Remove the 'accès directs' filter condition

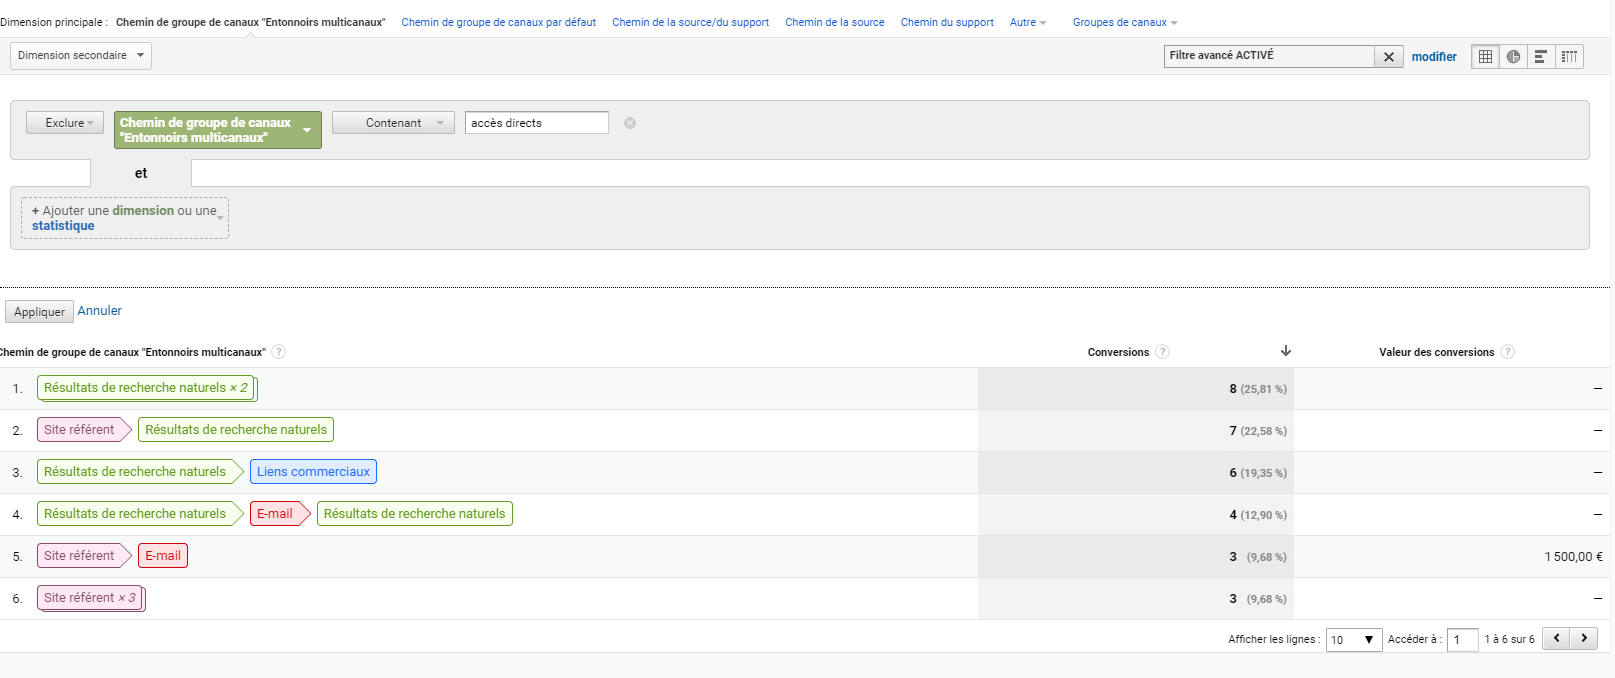[x=630, y=123]
